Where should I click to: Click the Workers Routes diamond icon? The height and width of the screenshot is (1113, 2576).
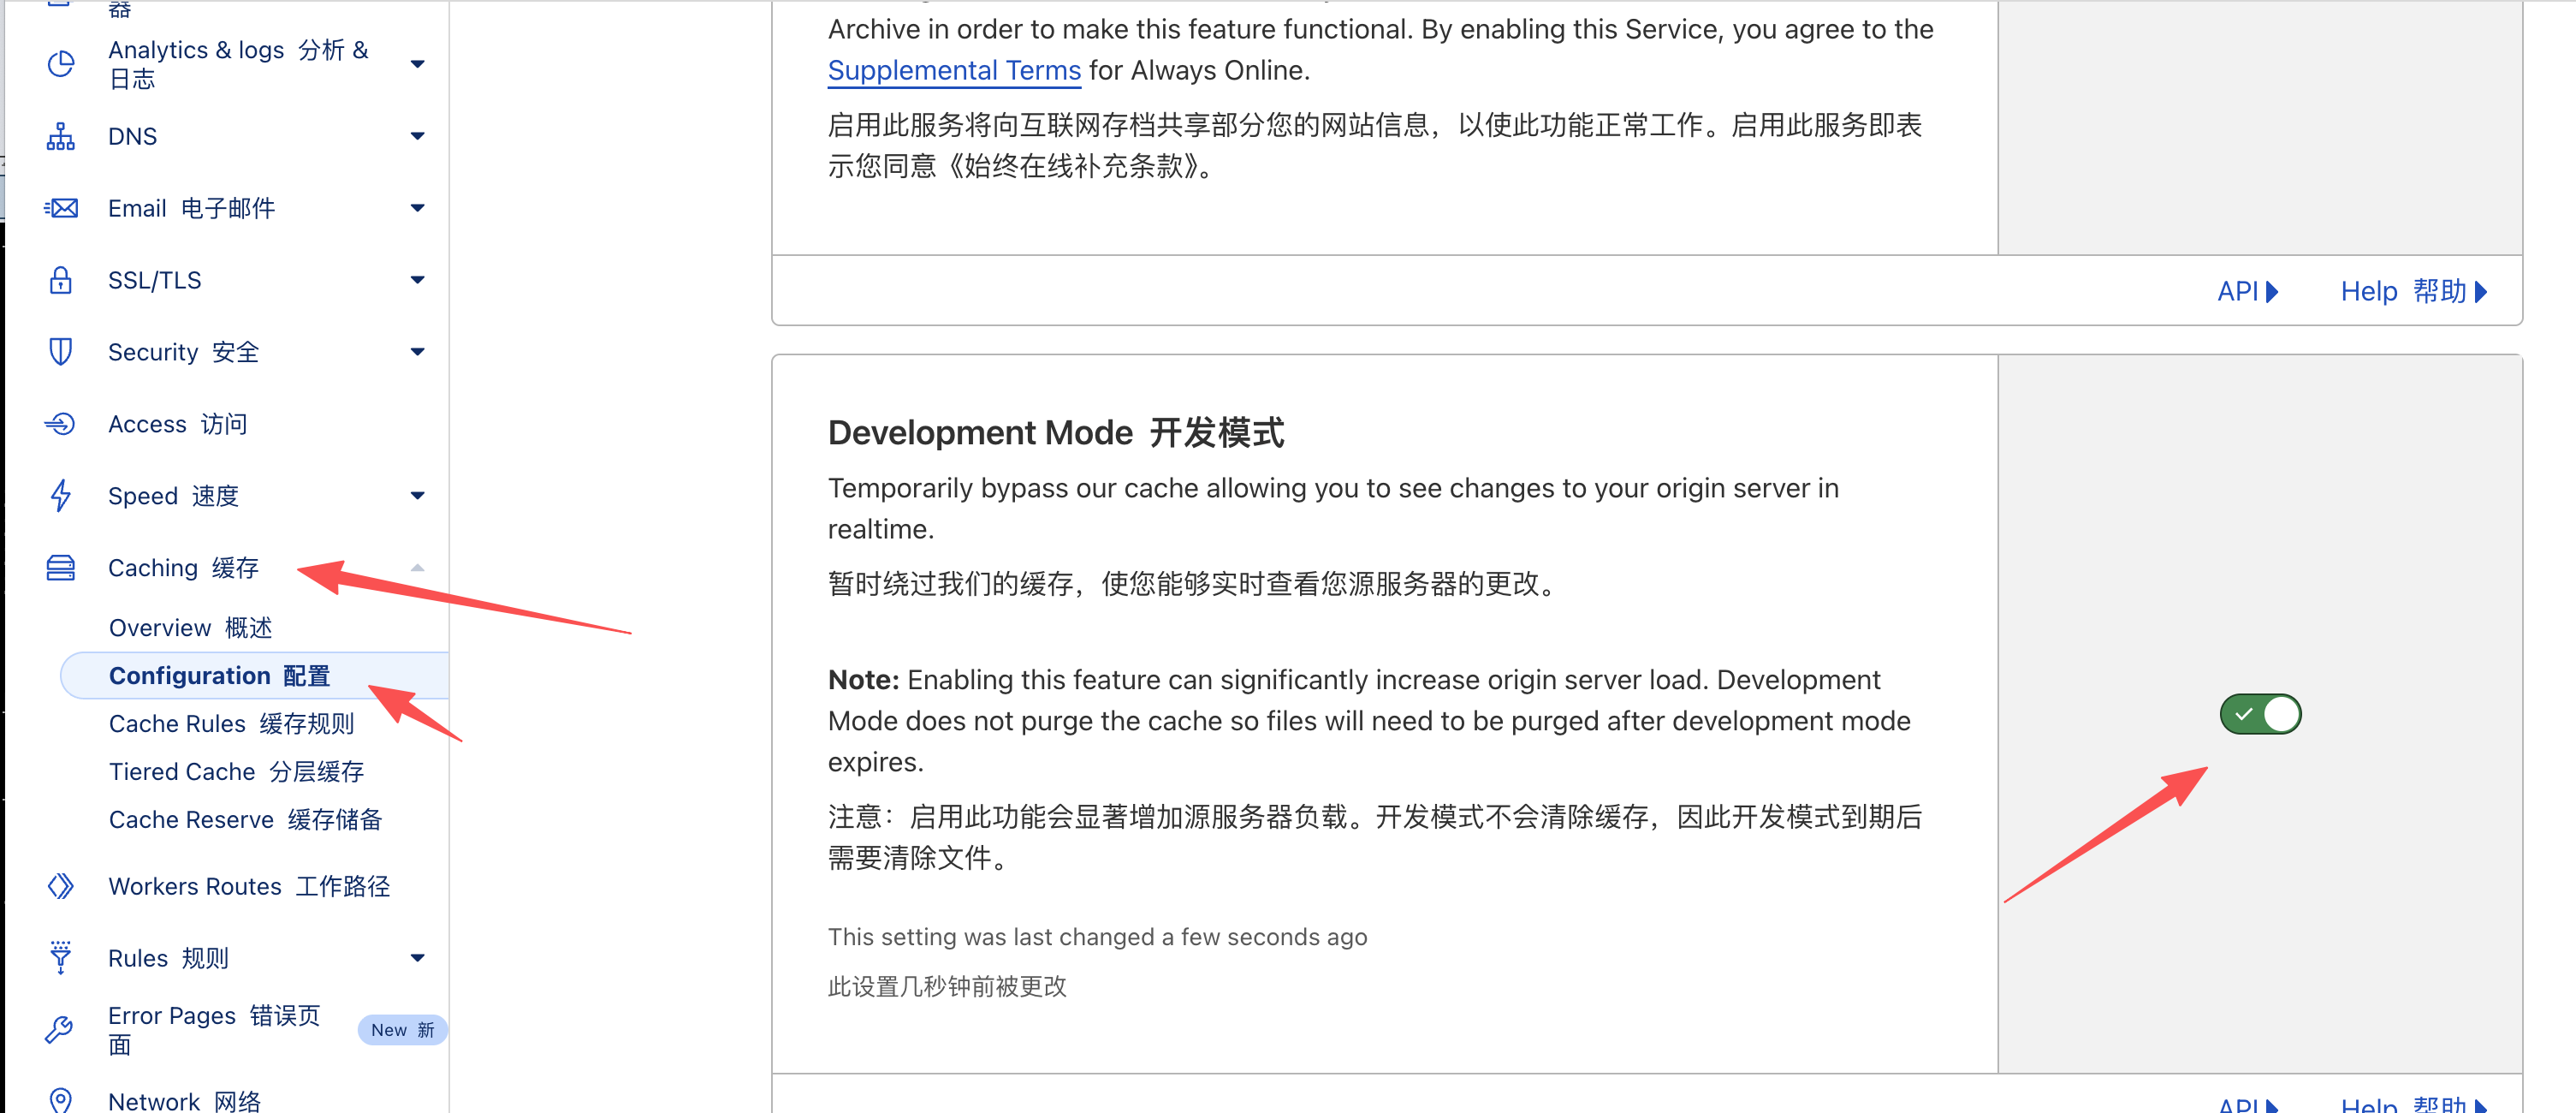[61, 886]
